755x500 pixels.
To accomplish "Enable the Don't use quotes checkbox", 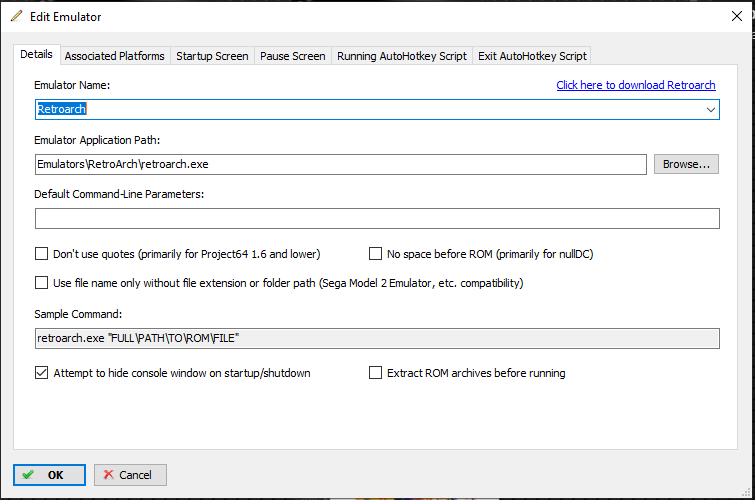I will (x=41, y=254).
